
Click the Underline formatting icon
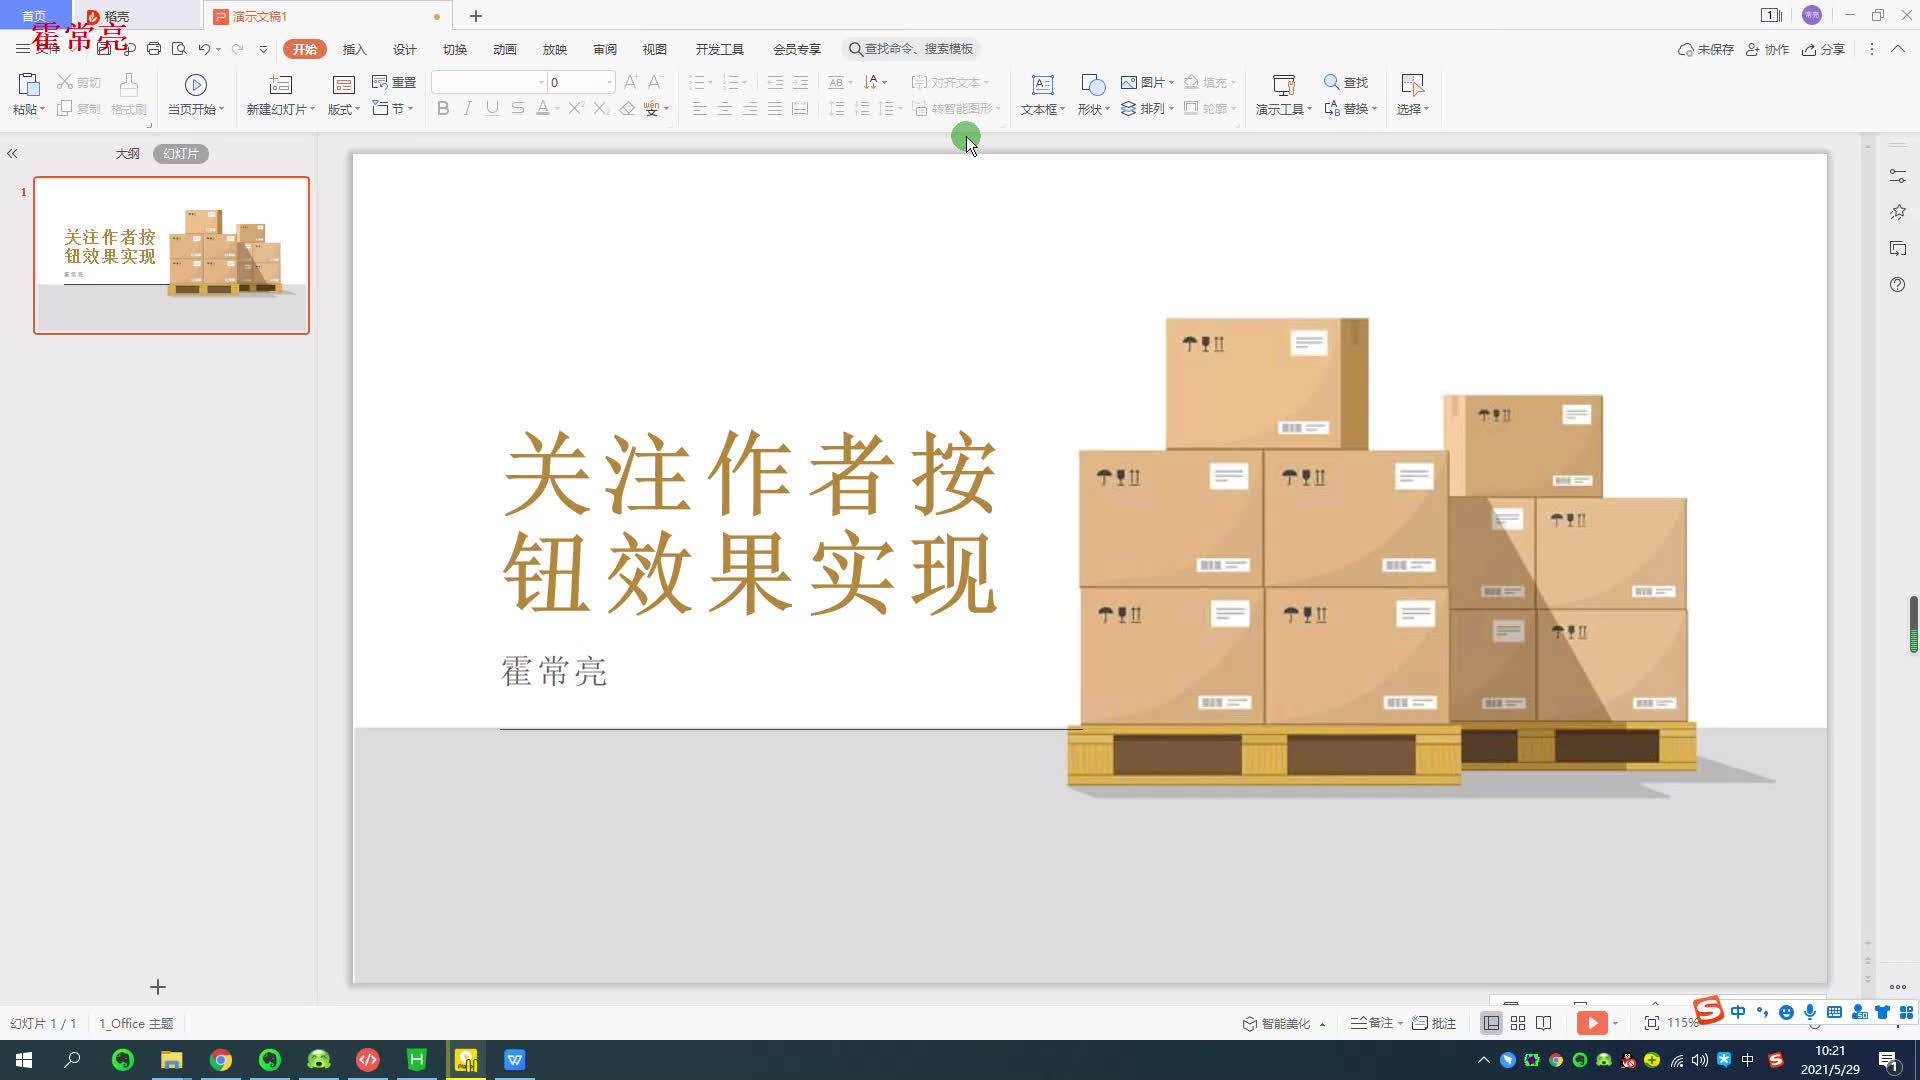point(491,109)
